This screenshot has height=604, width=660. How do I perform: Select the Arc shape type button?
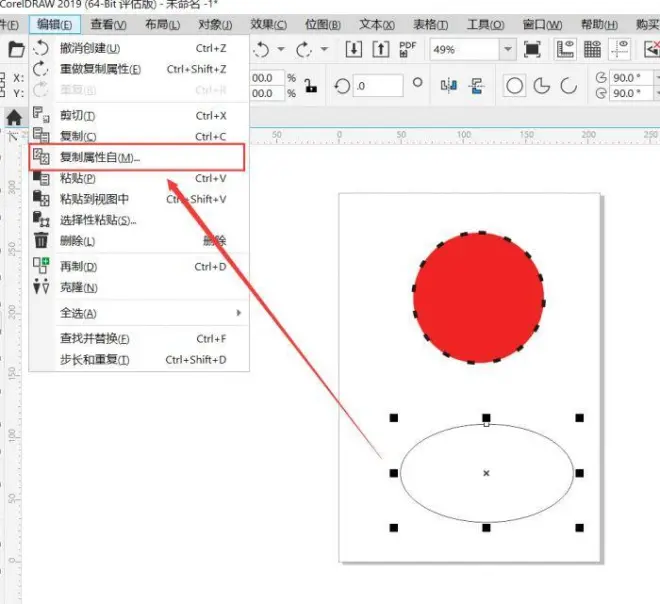point(569,86)
